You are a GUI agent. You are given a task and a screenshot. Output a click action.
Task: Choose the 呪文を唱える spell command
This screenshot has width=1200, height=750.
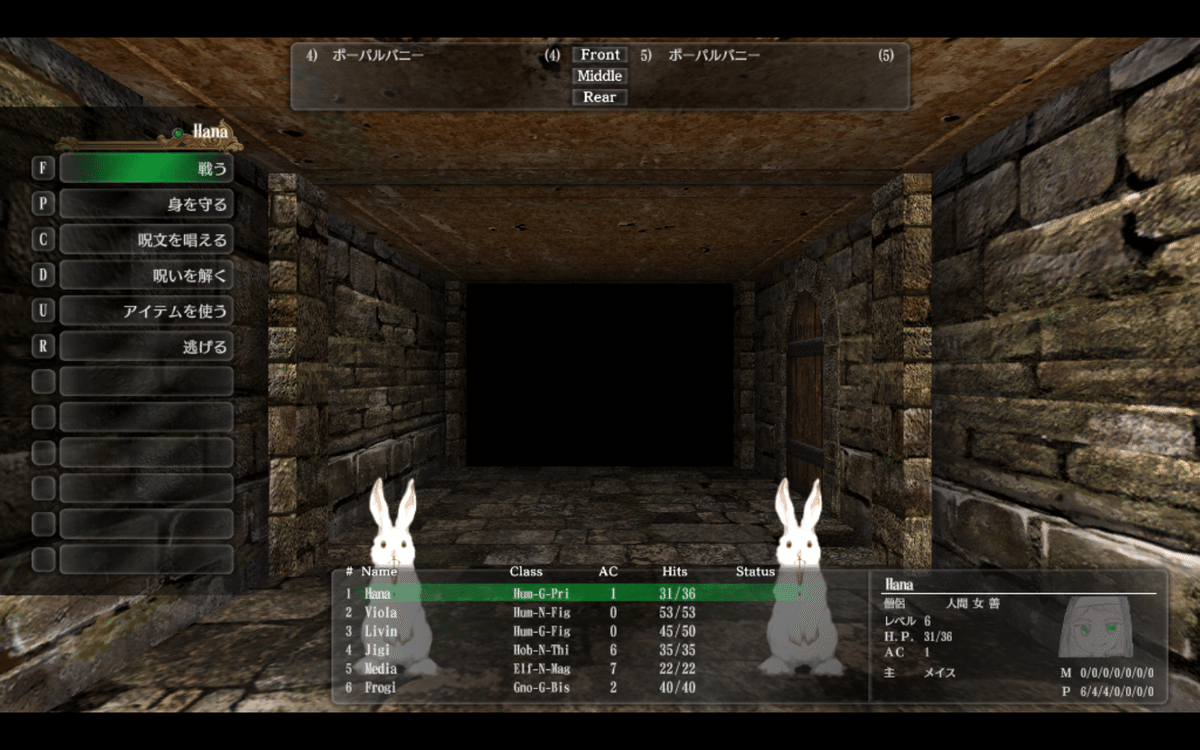click(x=146, y=240)
